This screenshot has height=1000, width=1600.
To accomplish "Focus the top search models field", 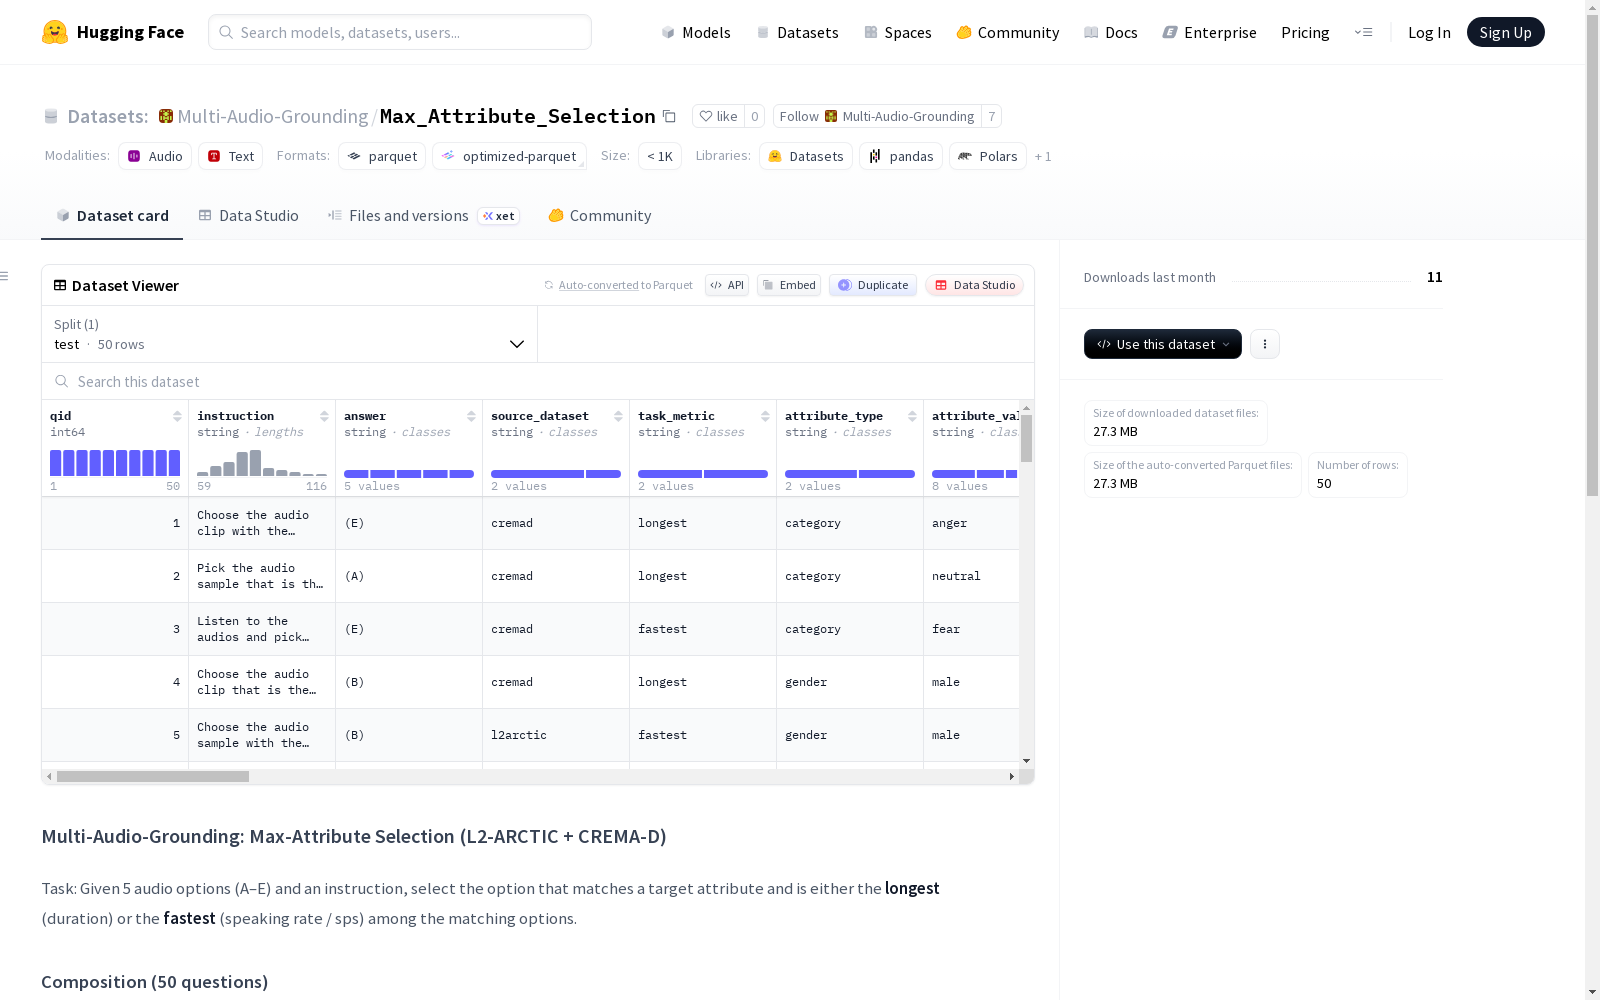I will pyautogui.click(x=400, y=32).
